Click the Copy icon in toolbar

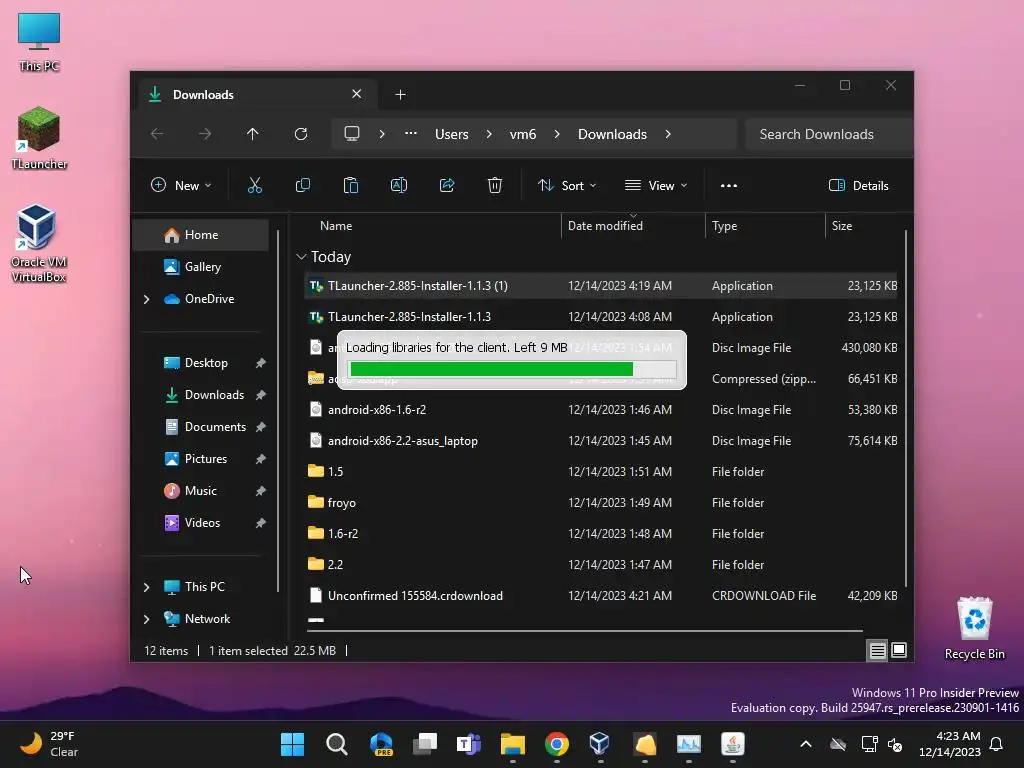[303, 185]
